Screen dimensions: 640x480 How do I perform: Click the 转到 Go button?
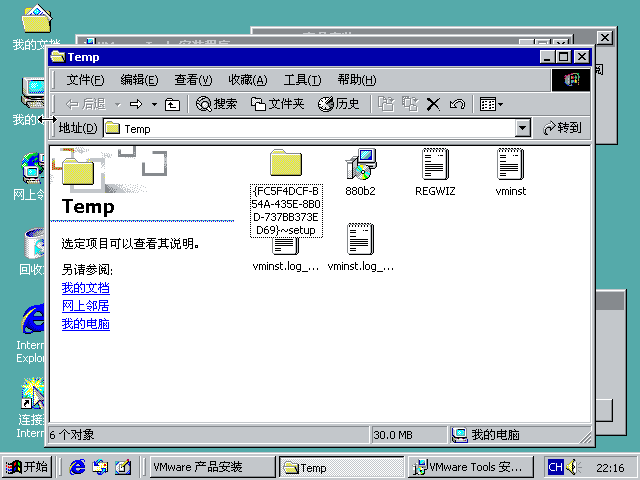point(562,128)
